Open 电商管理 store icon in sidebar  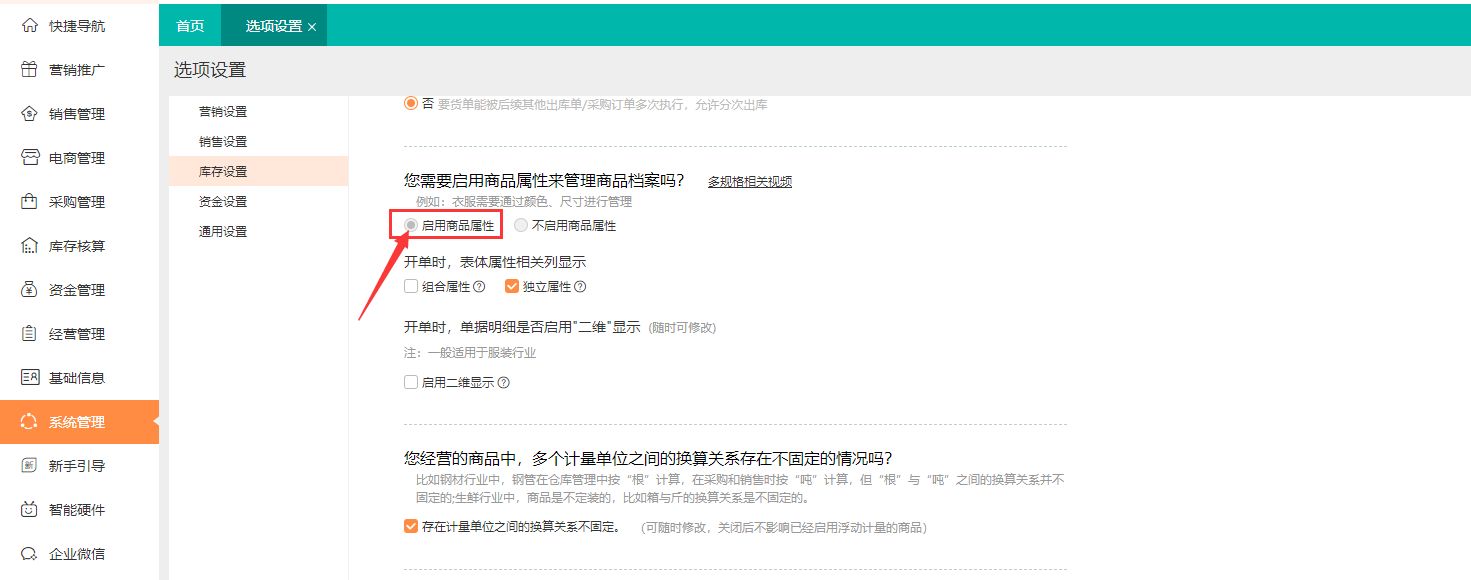[29, 158]
